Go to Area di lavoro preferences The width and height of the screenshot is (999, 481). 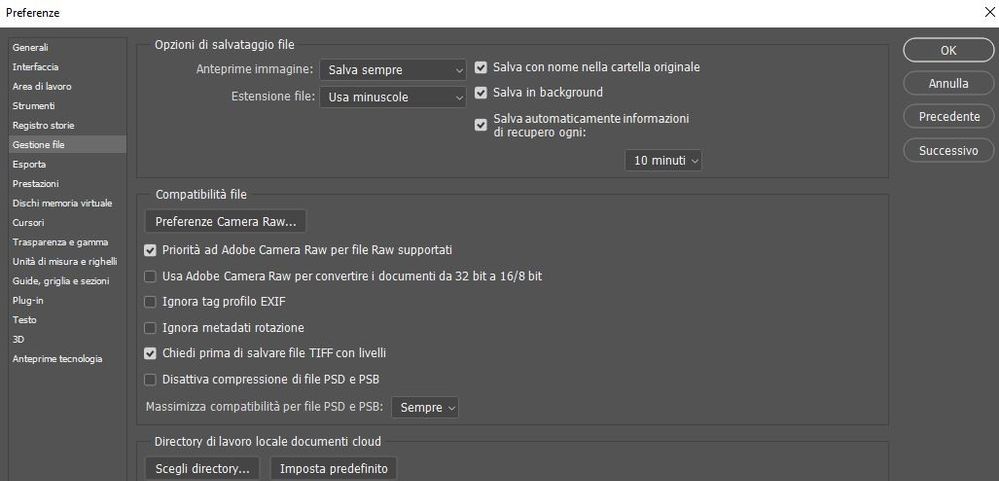tap(67, 86)
